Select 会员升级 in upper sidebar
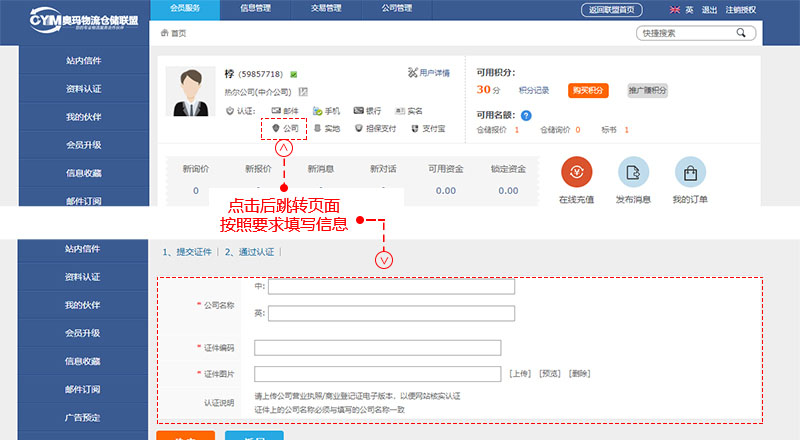The width and height of the screenshot is (800, 440). click(x=83, y=144)
